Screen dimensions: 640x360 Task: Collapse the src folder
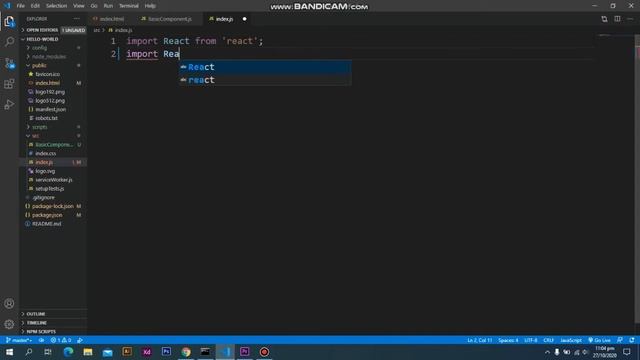(53, 136)
